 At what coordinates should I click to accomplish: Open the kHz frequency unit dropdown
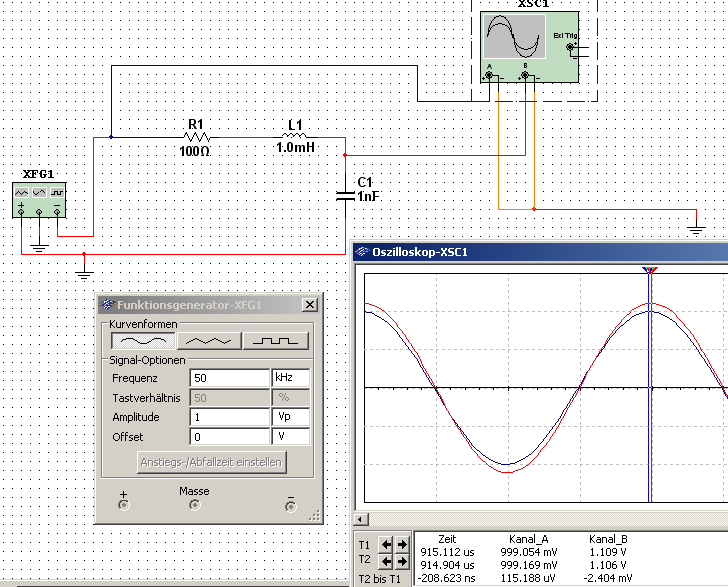[x=290, y=378]
